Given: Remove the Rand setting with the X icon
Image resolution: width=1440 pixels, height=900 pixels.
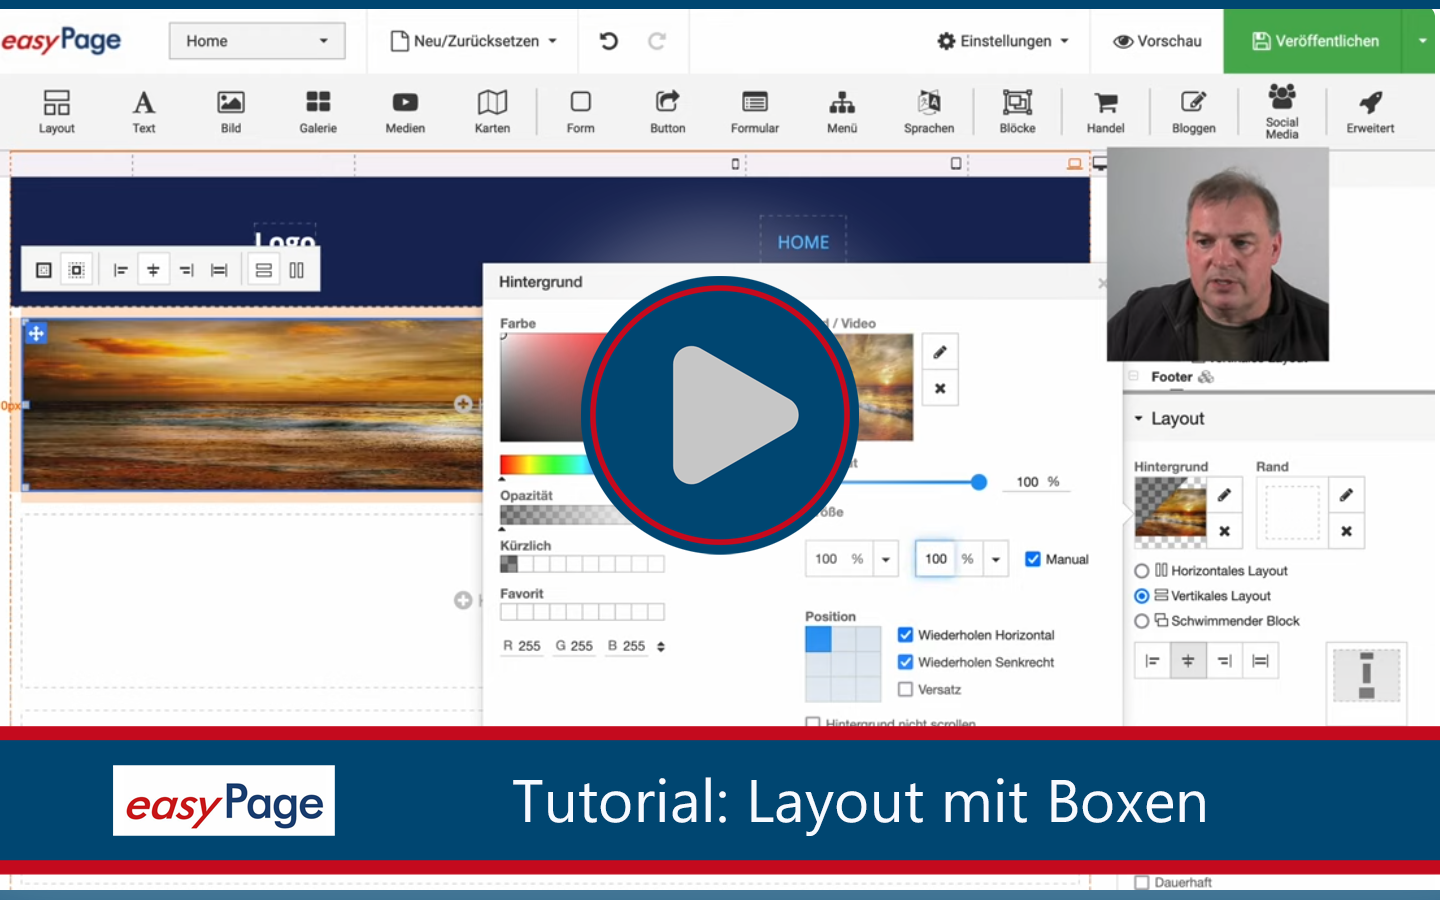Looking at the screenshot, I should [1345, 531].
